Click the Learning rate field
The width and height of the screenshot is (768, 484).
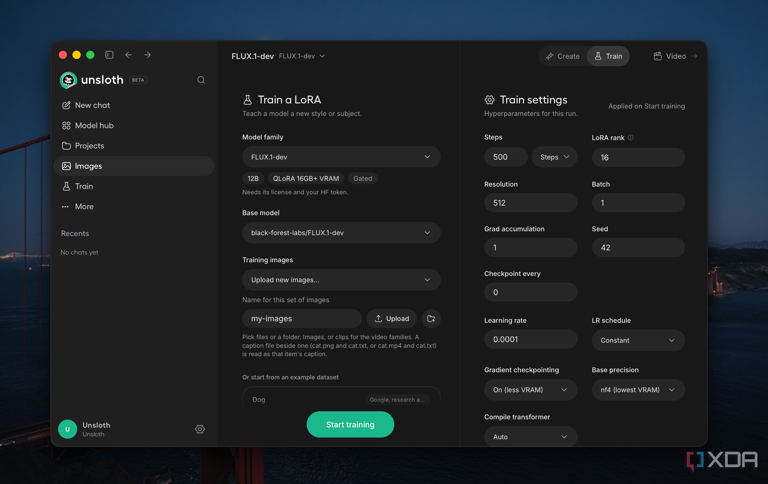pyautogui.click(x=530, y=339)
